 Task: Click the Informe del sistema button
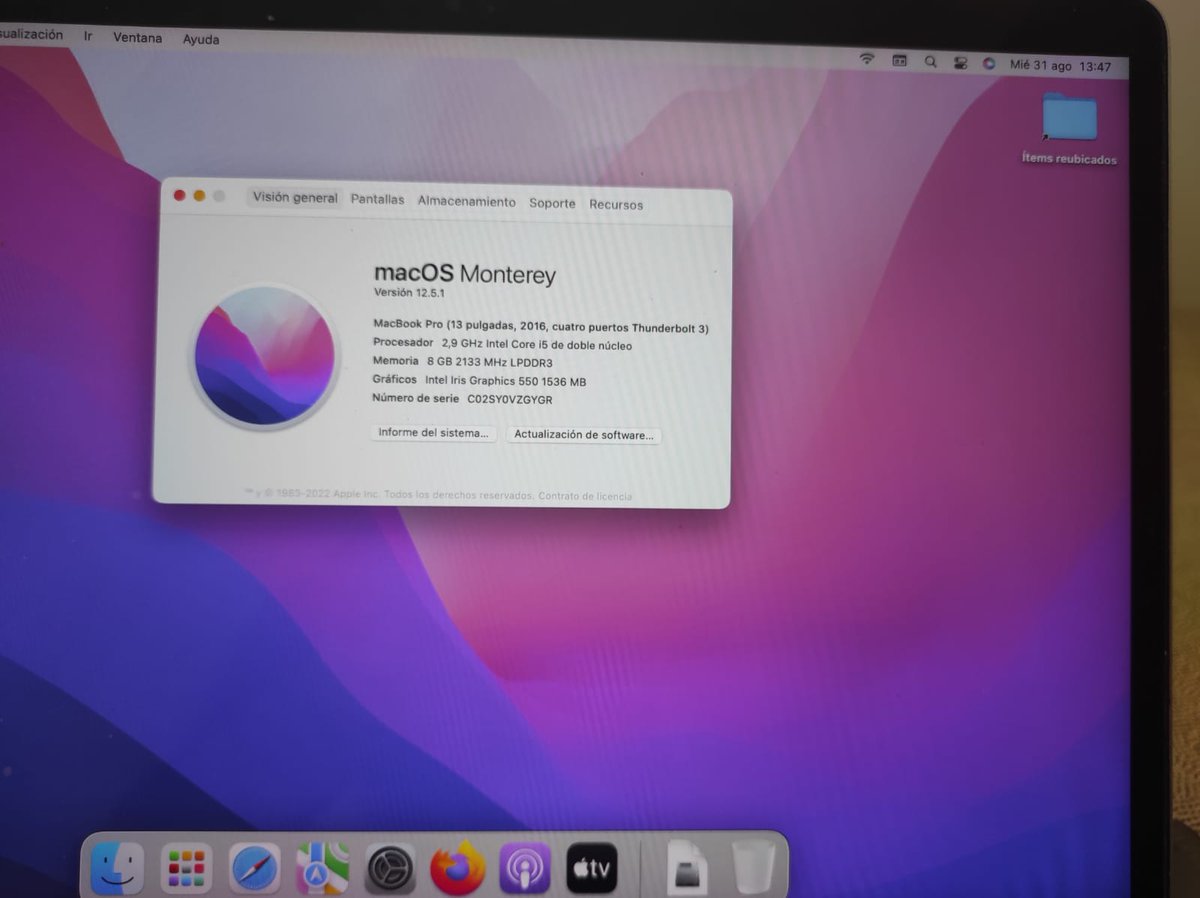coord(433,433)
